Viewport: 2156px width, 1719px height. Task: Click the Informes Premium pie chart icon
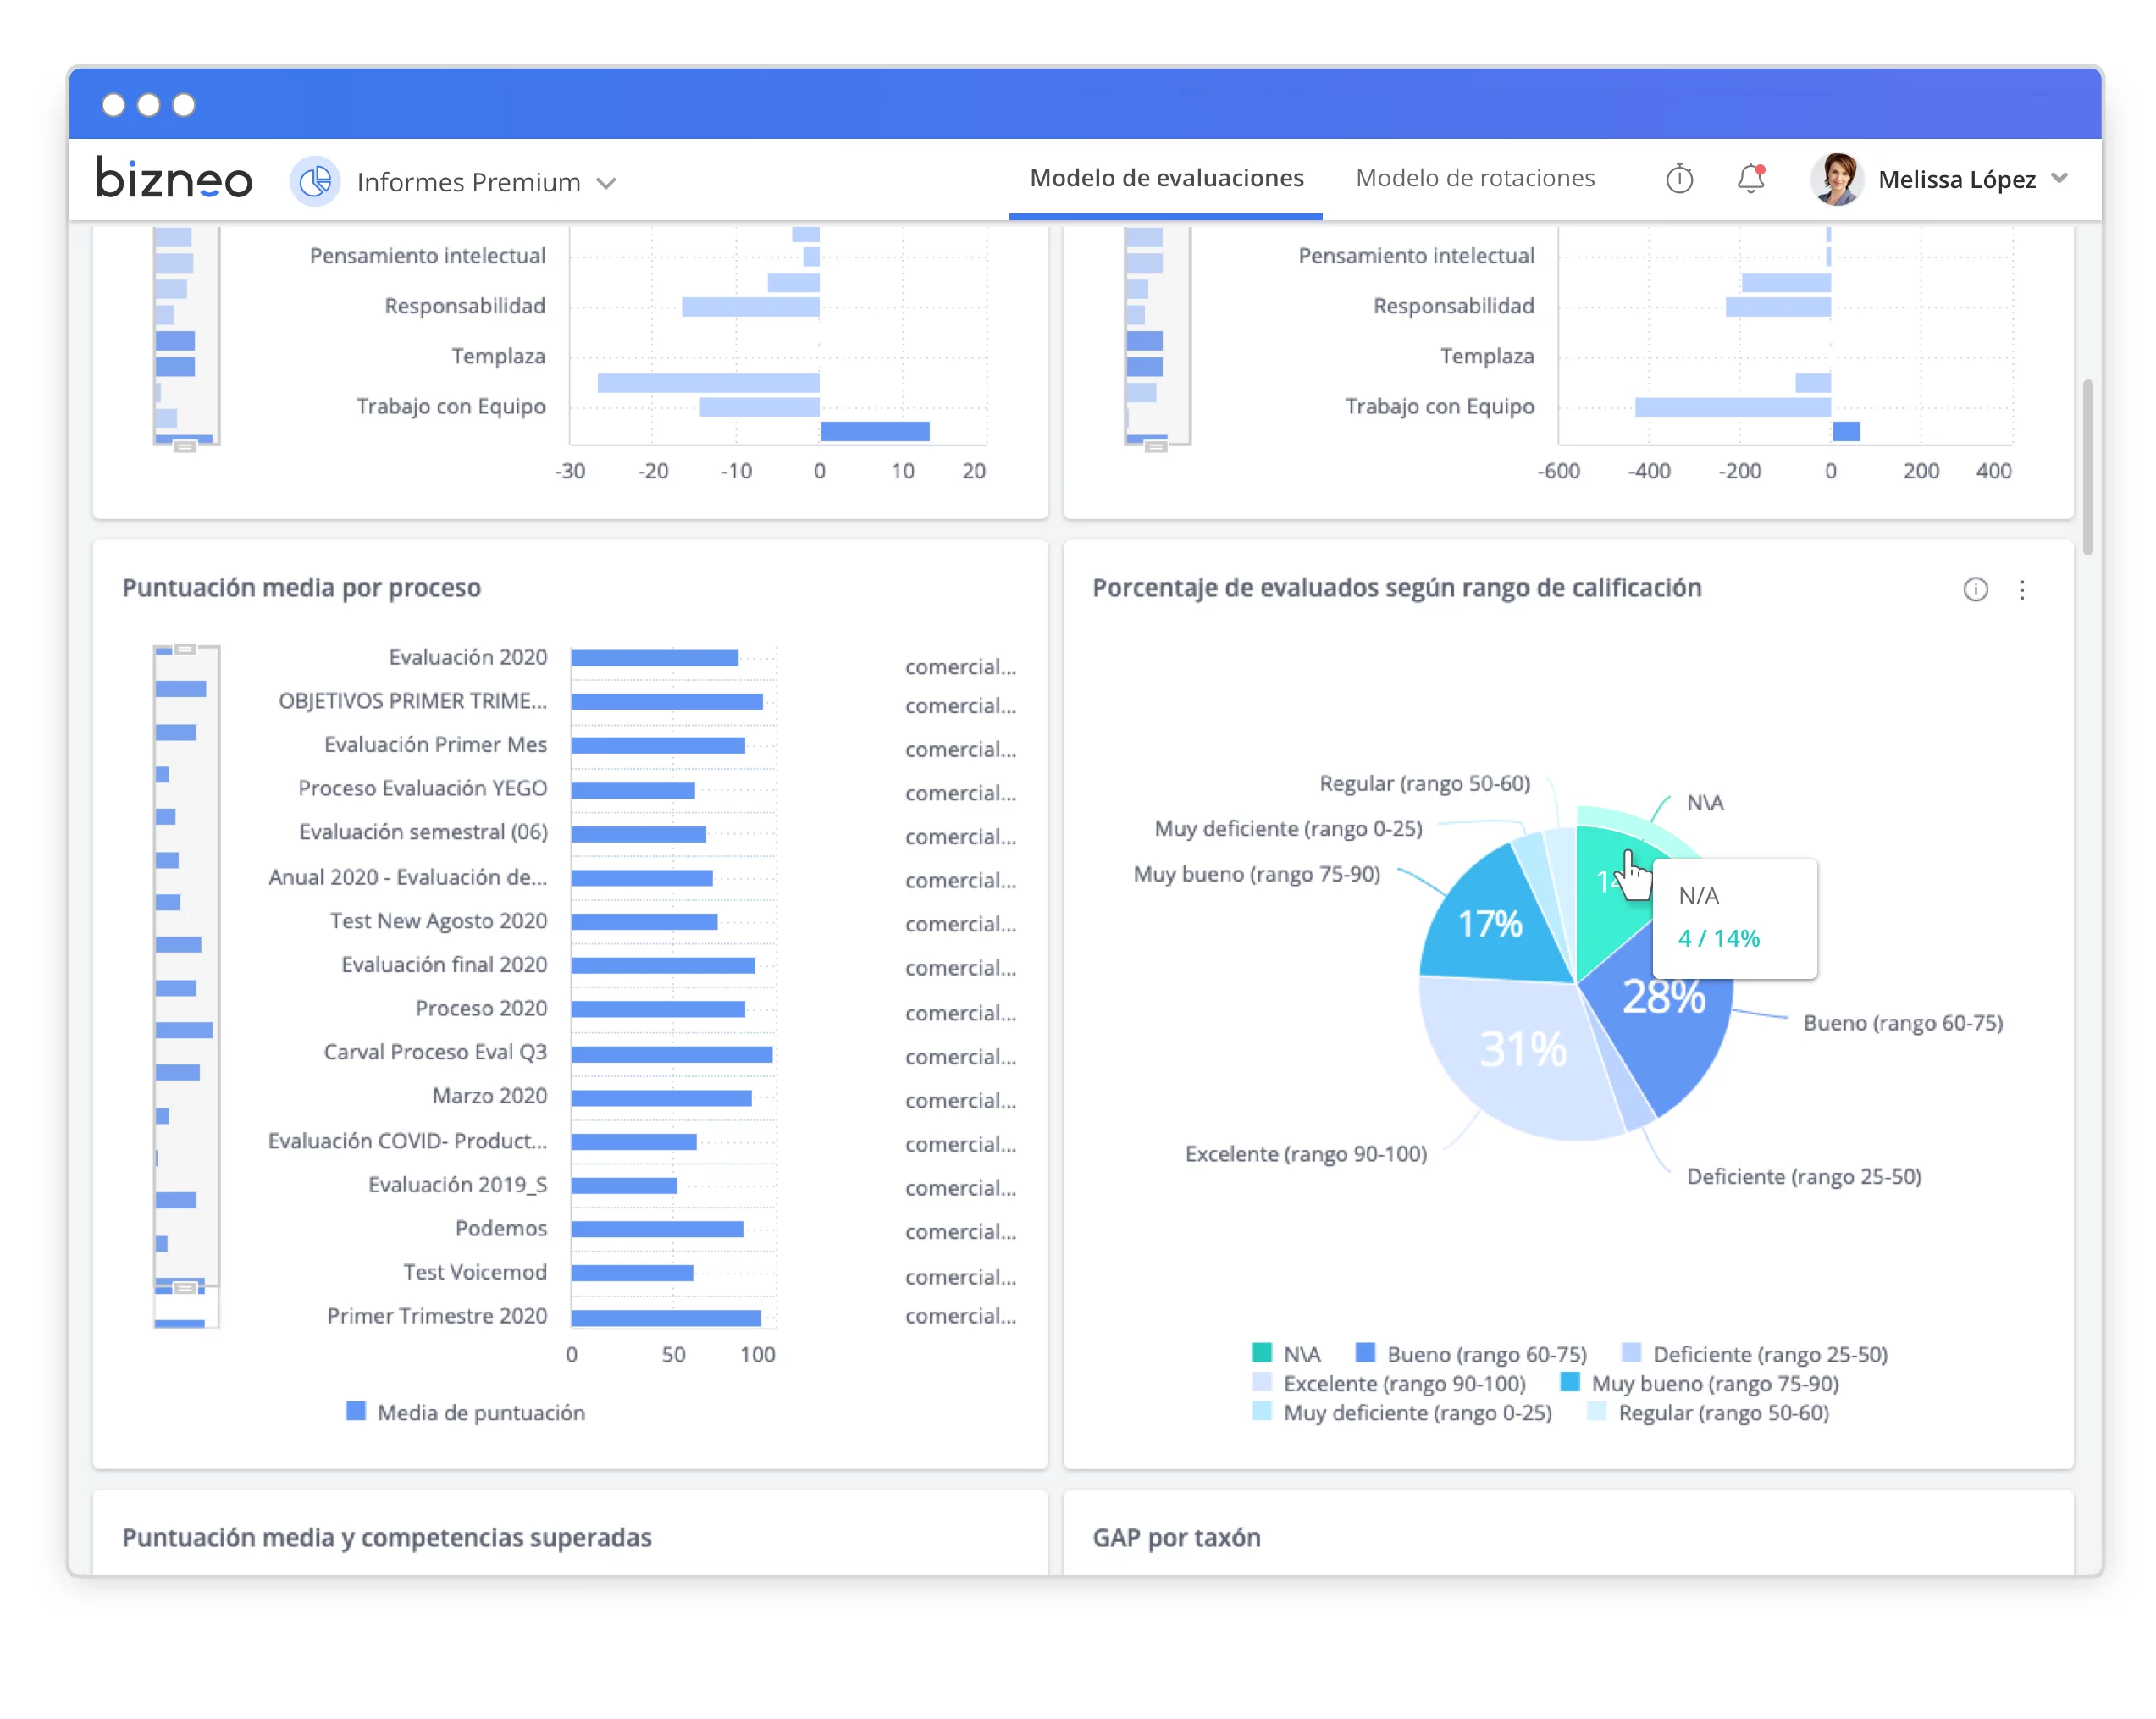[x=315, y=182]
